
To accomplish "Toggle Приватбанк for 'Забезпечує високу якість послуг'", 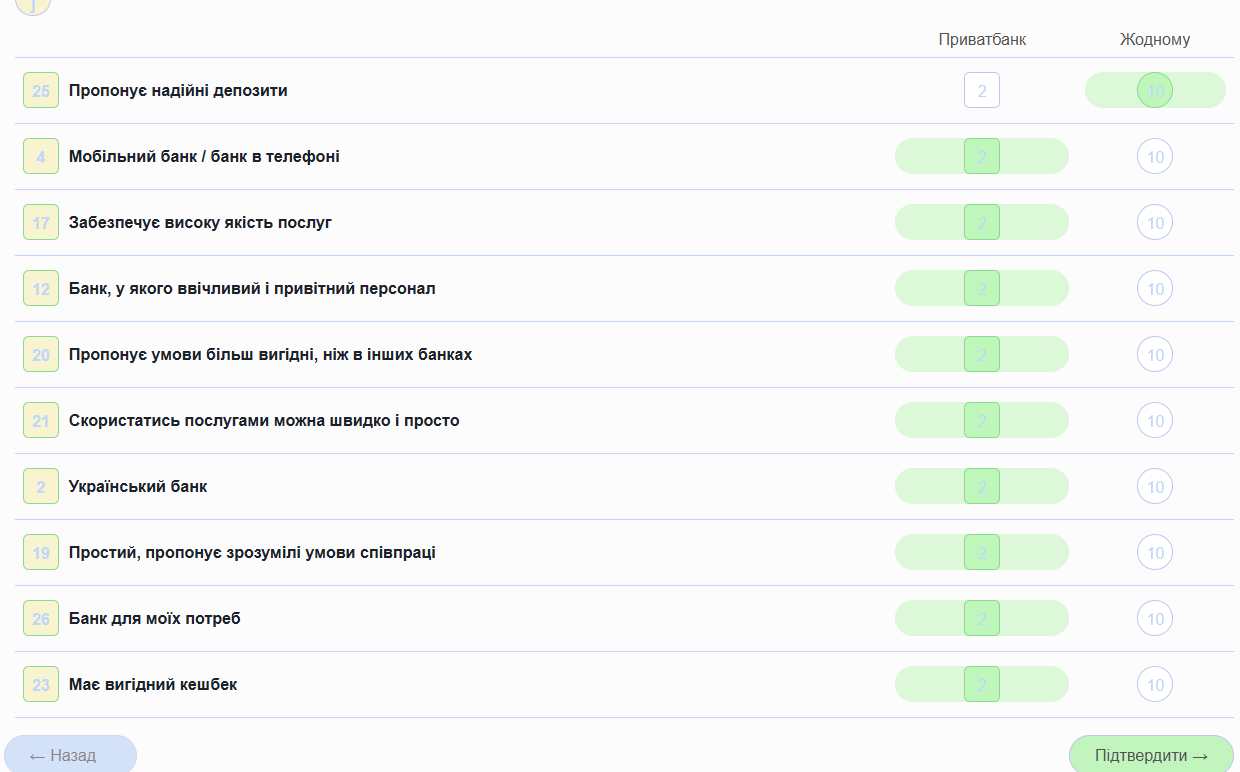I will pos(982,222).
